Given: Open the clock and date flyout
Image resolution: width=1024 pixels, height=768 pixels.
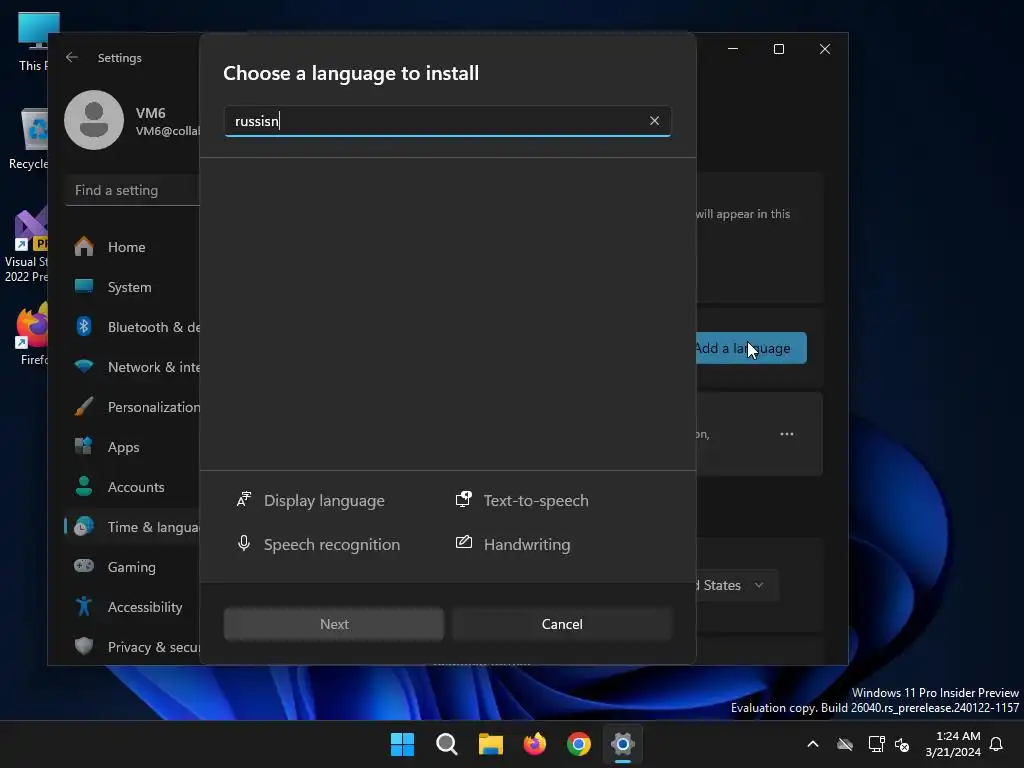Looking at the screenshot, I should tap(953, 744).
